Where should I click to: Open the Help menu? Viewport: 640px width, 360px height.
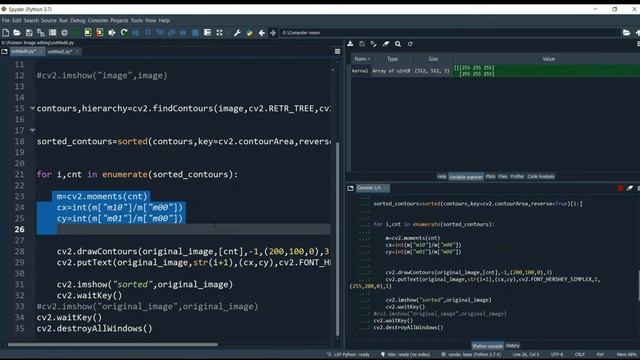click(x=164, y=20)
